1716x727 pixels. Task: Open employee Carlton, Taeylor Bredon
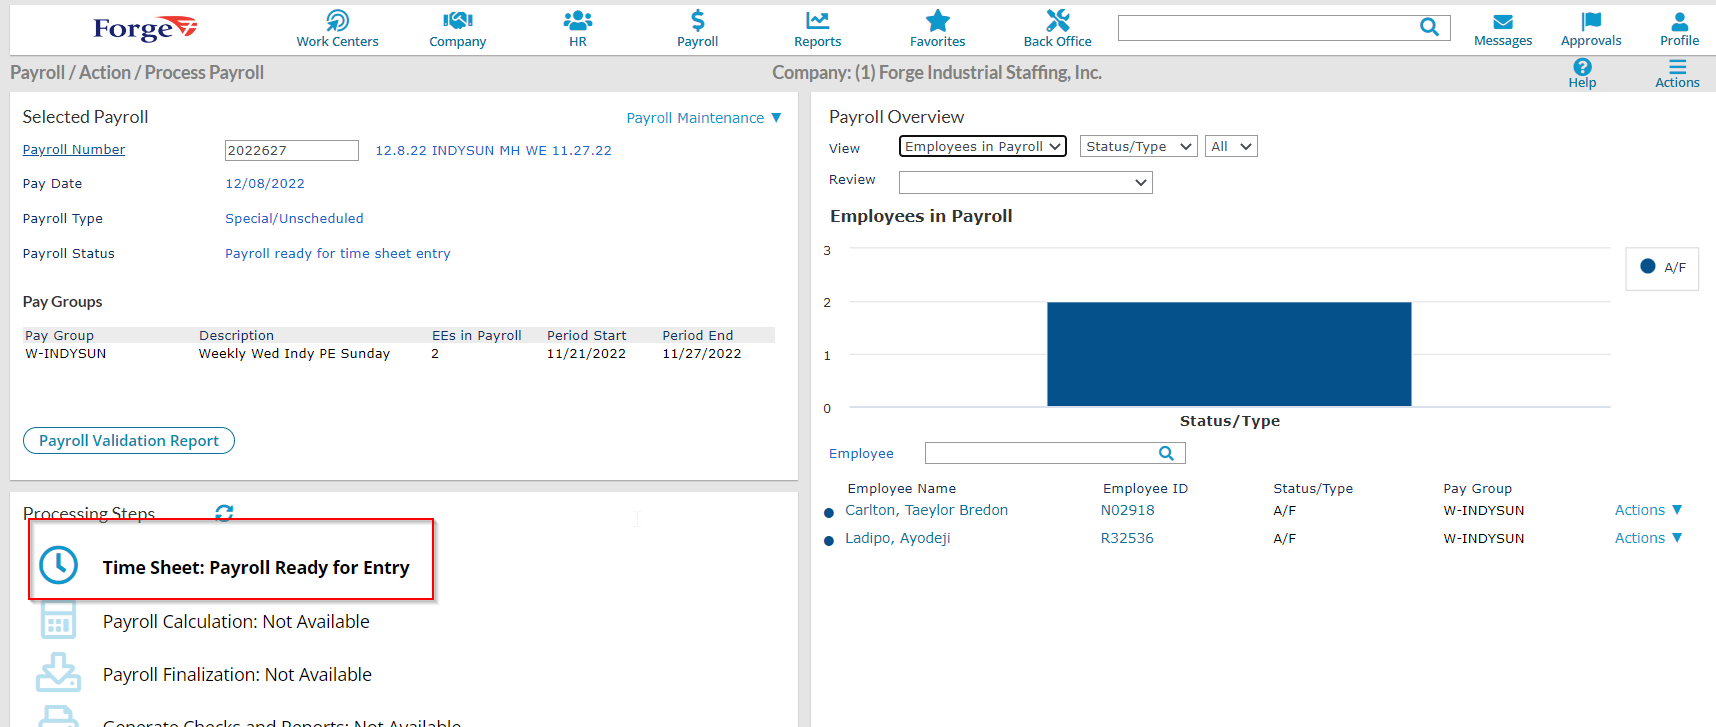coord(926,510)
